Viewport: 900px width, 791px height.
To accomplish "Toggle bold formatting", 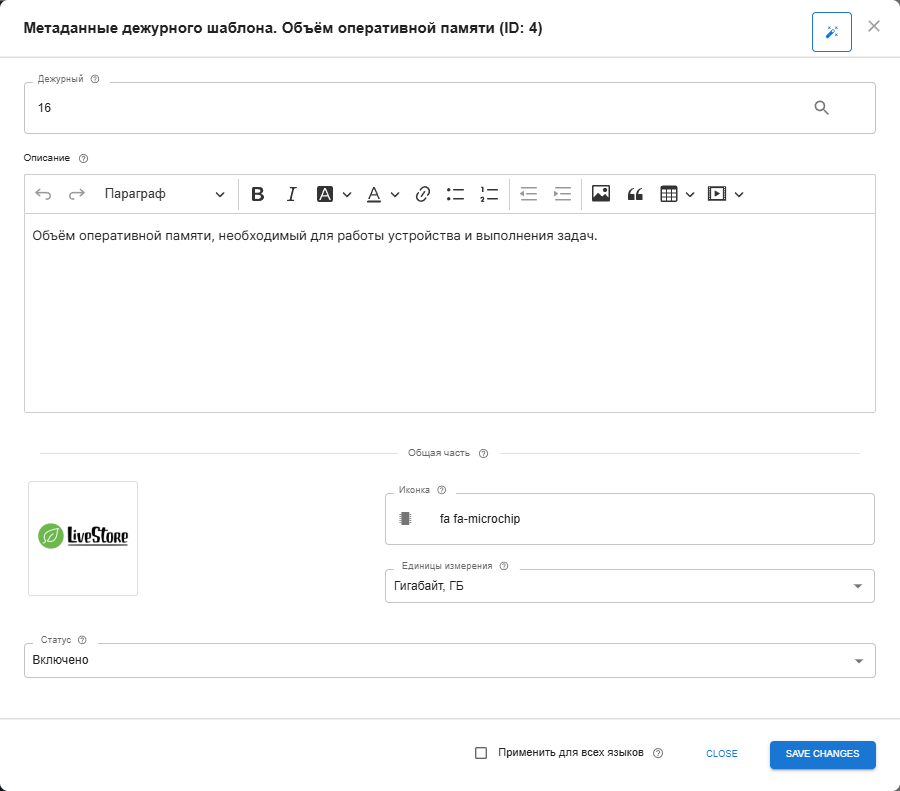I will pos(258,194).
